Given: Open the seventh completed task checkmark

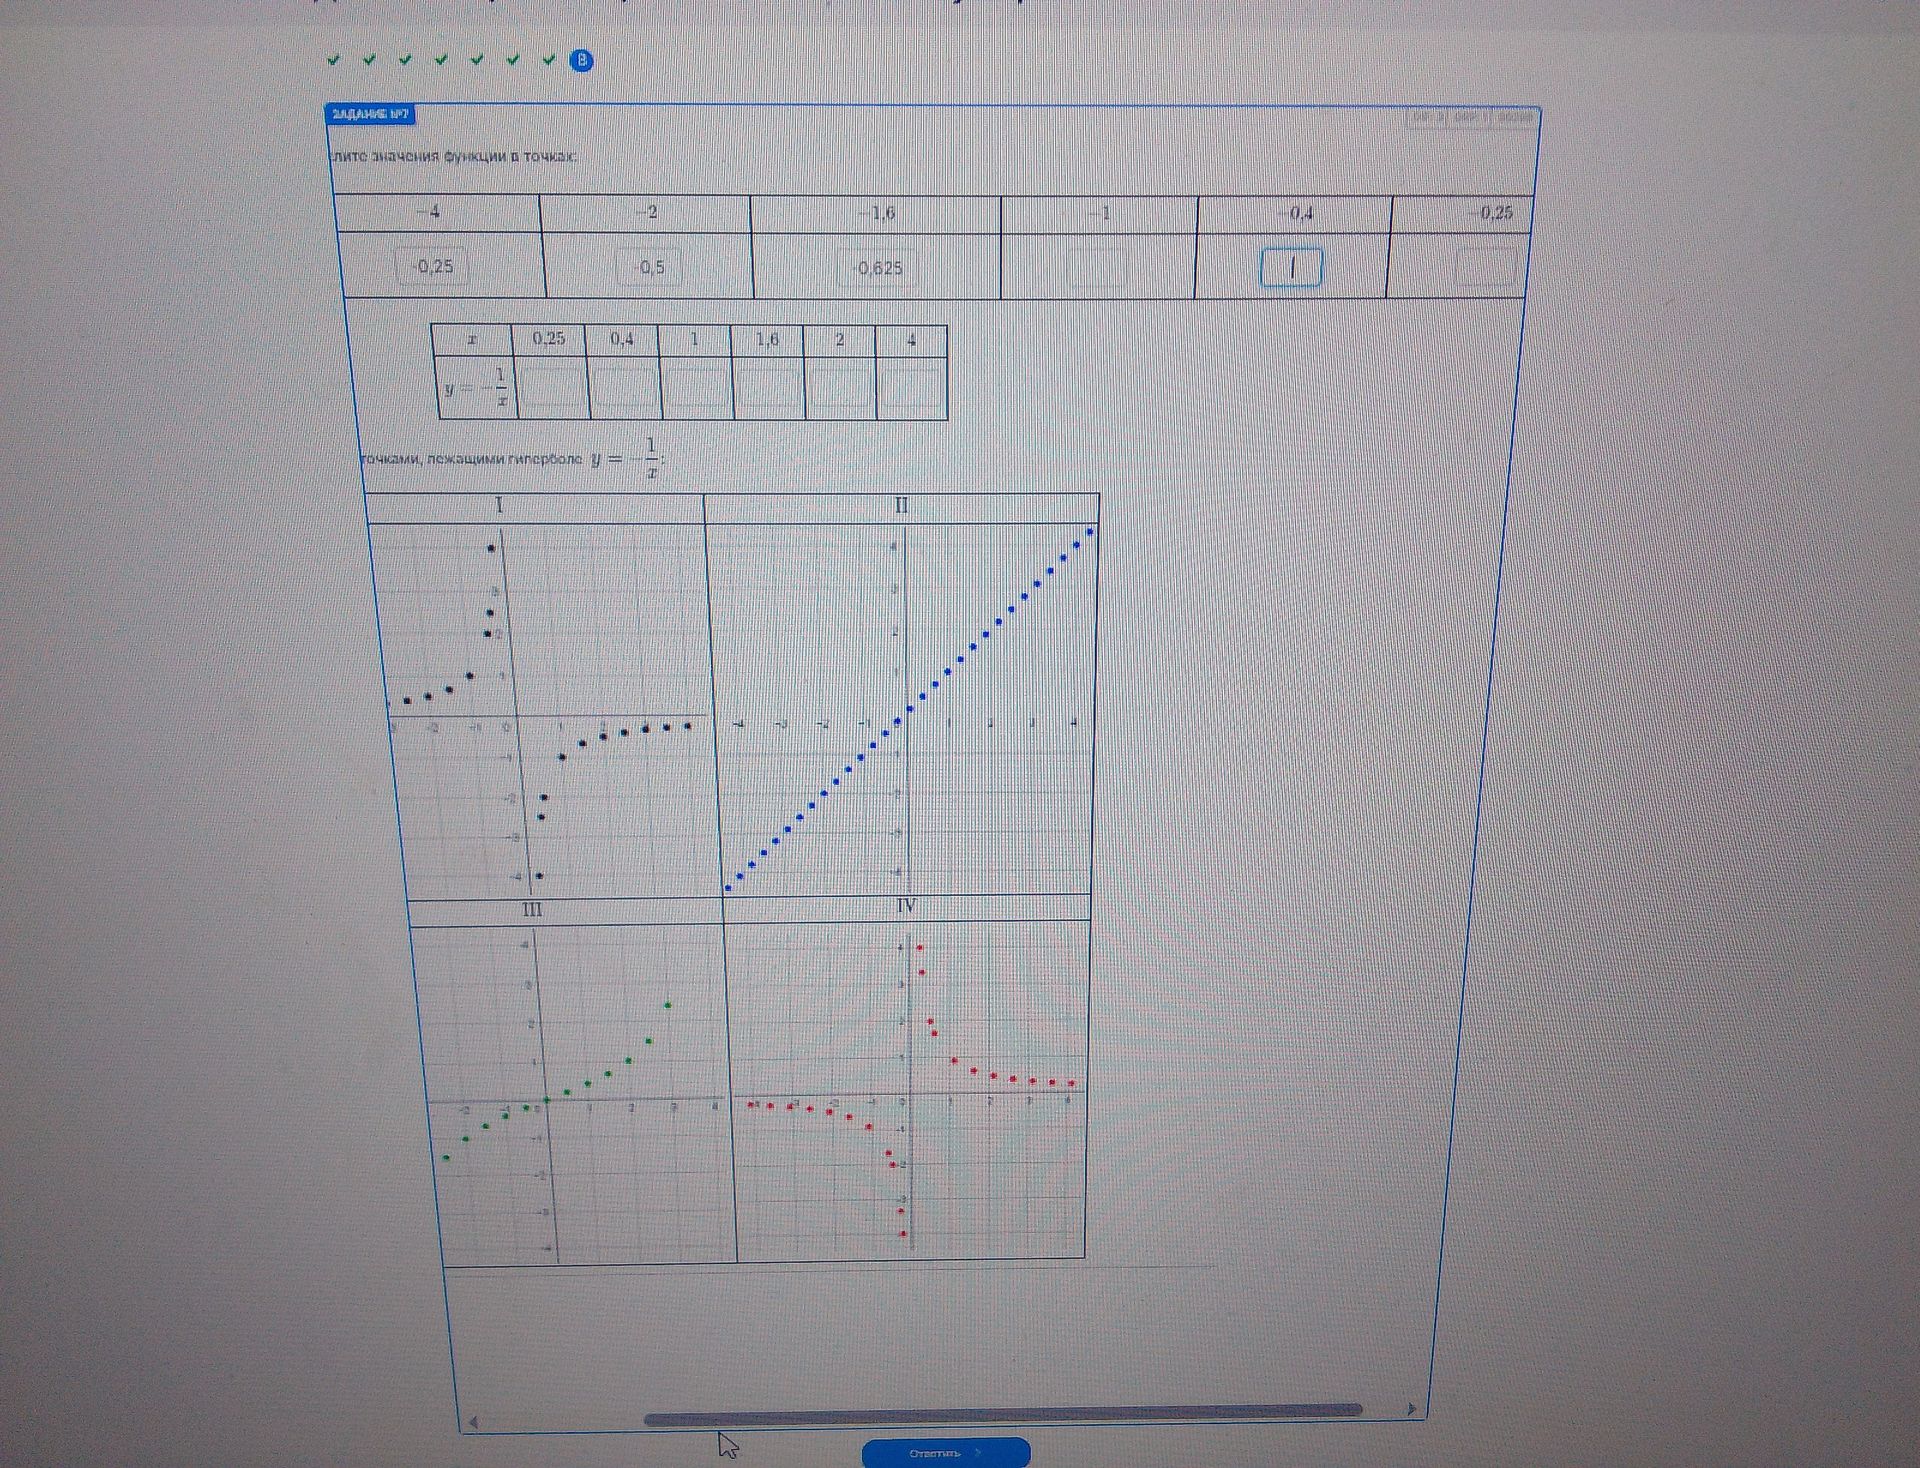Looking at the screenshot, I should [548, 60].
